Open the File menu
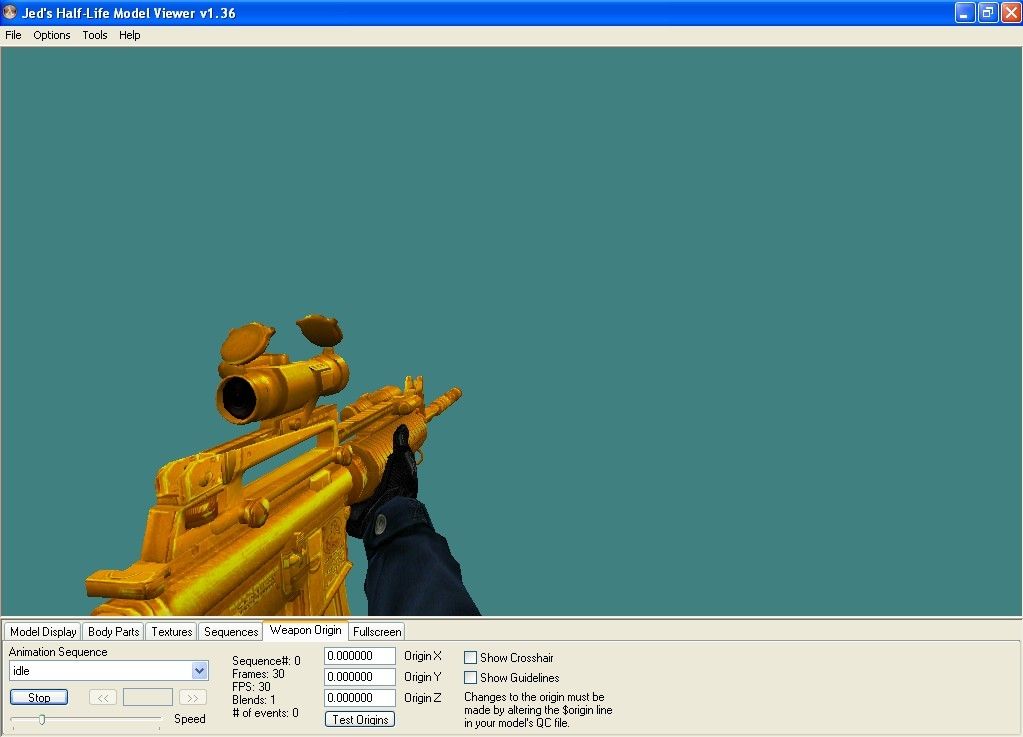The image size is (1023, 737). pyautogui.click(x=13, y=35)
